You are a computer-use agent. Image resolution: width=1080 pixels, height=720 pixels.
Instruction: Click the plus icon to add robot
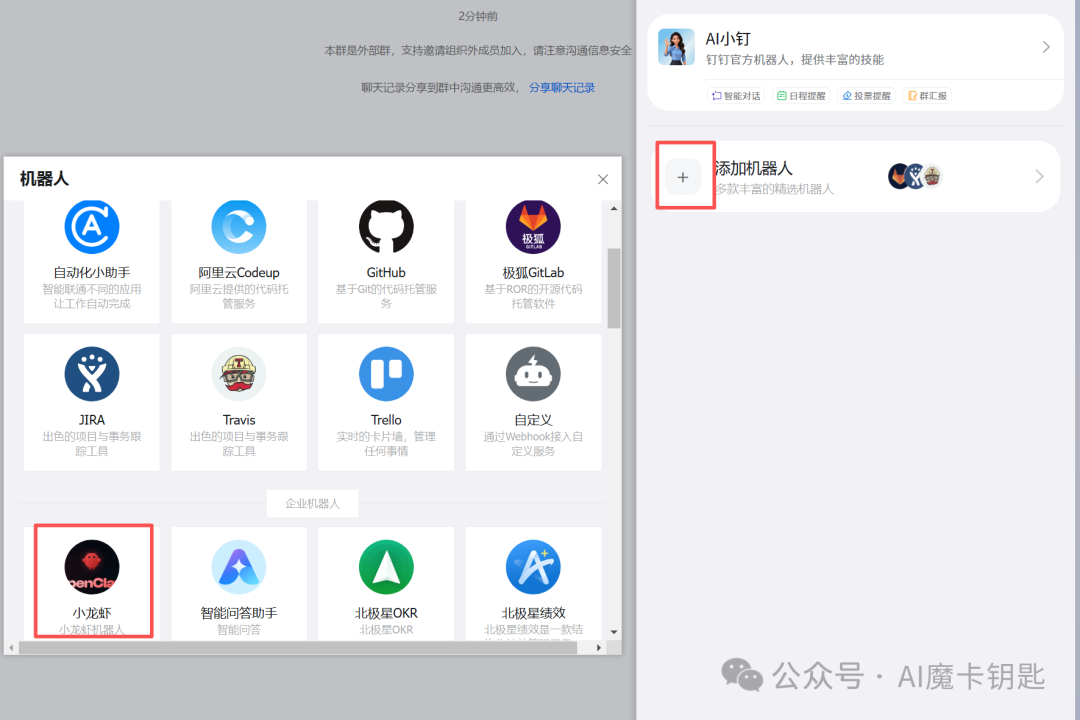683,177
